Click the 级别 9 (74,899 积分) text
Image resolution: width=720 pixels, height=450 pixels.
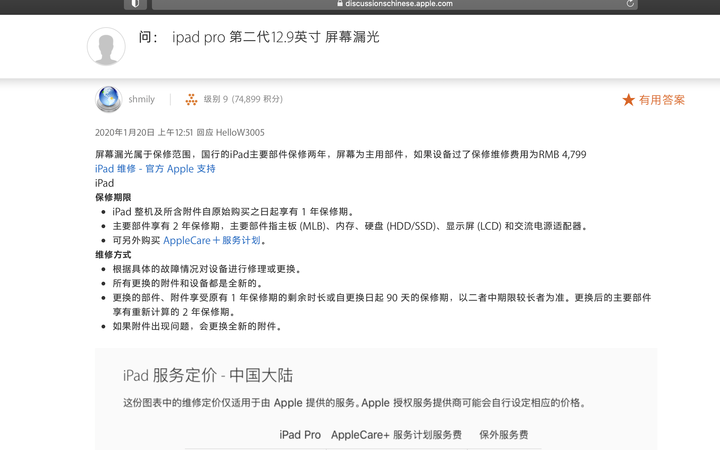pos(243,99)
